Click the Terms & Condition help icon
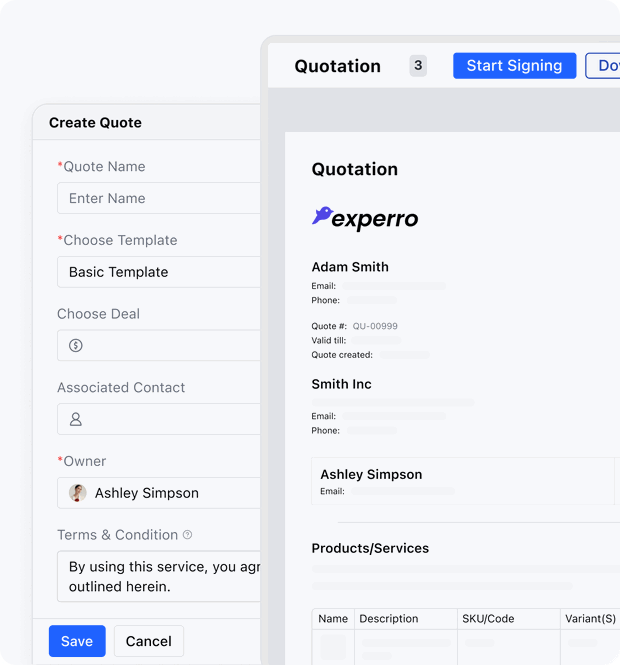This screenshot has height=665, width=620. point(187,535)
